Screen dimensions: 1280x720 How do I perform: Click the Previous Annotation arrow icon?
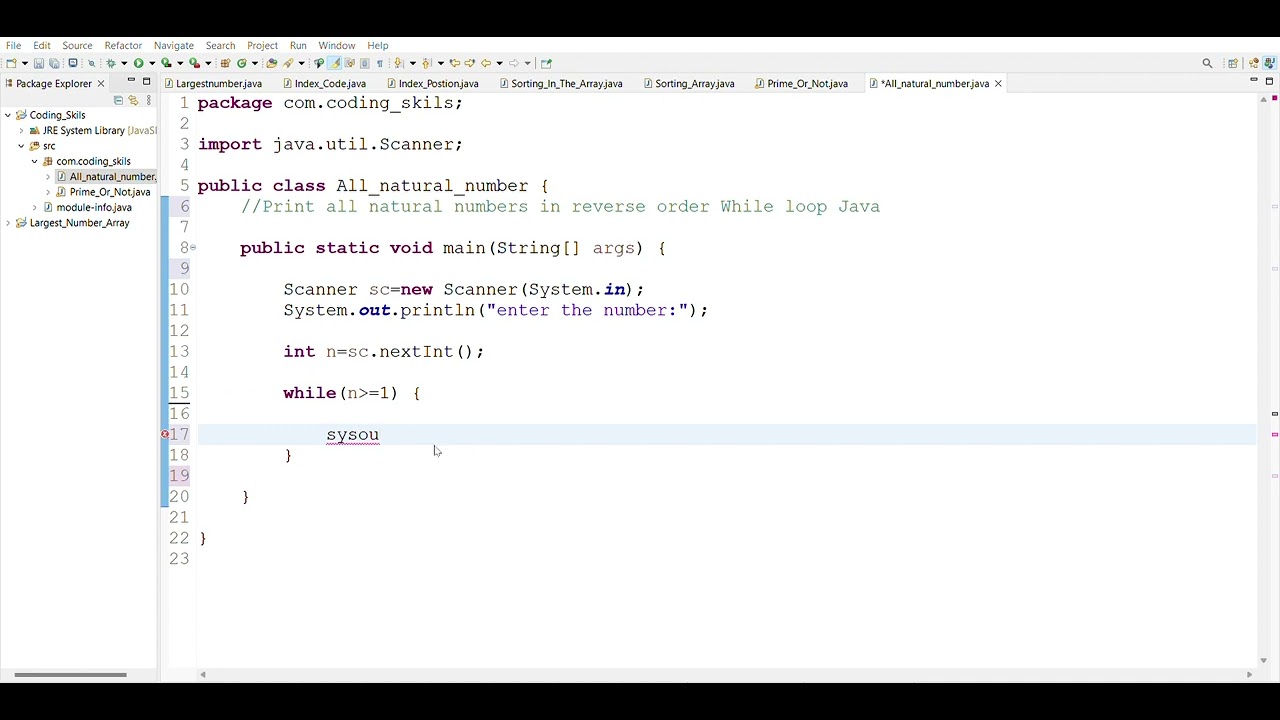pyautogui.click(x=426, y=63)
